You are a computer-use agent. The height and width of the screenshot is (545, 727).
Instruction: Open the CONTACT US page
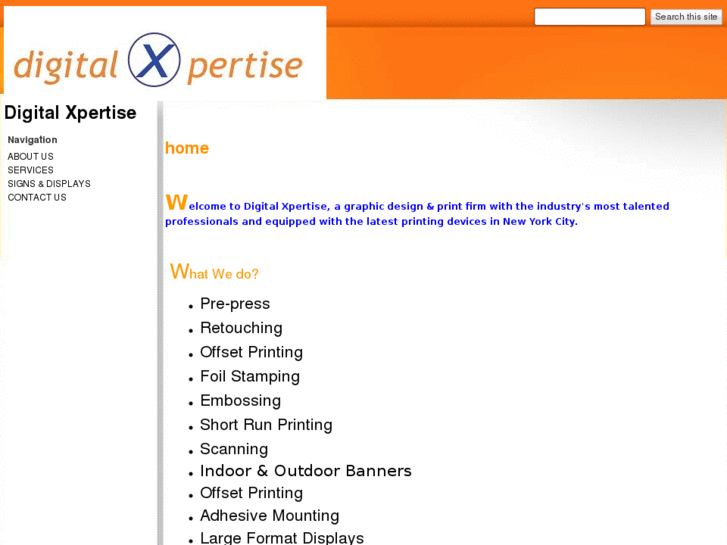tap(37, 197)
